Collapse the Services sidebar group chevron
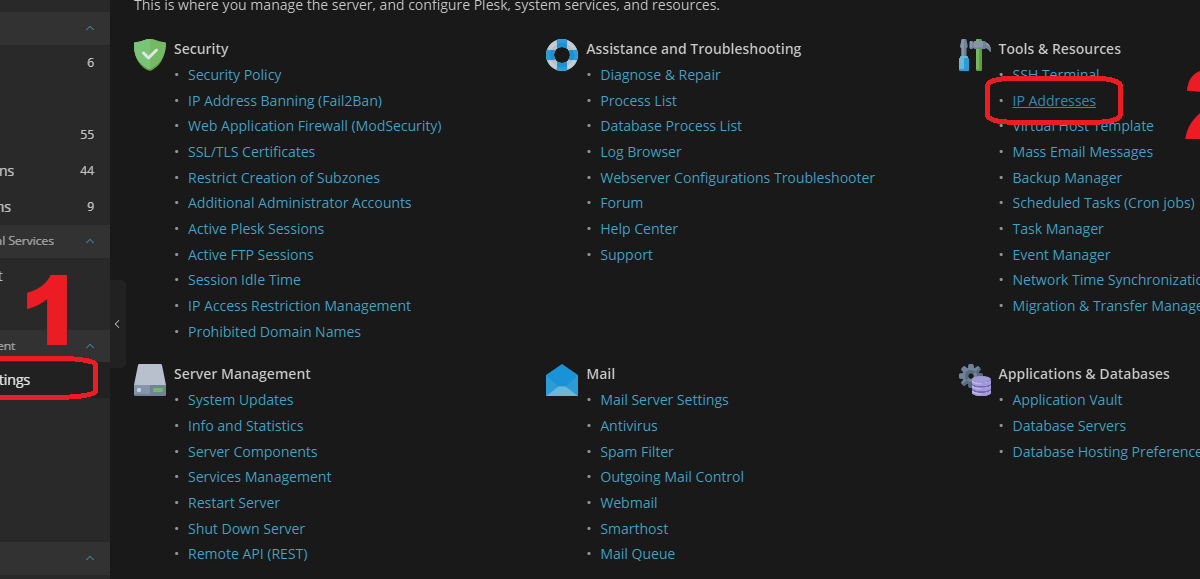 click(x=90, y=241)
